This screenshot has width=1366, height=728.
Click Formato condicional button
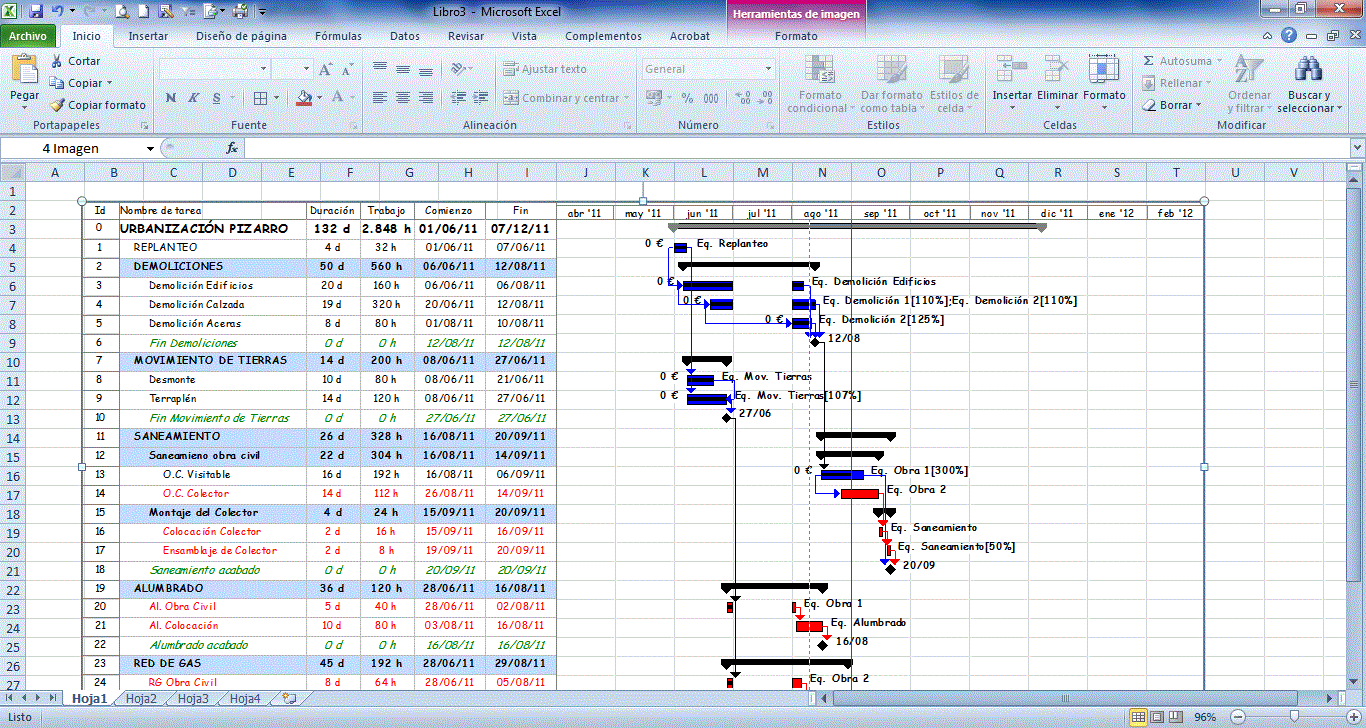tap(821, 83)
